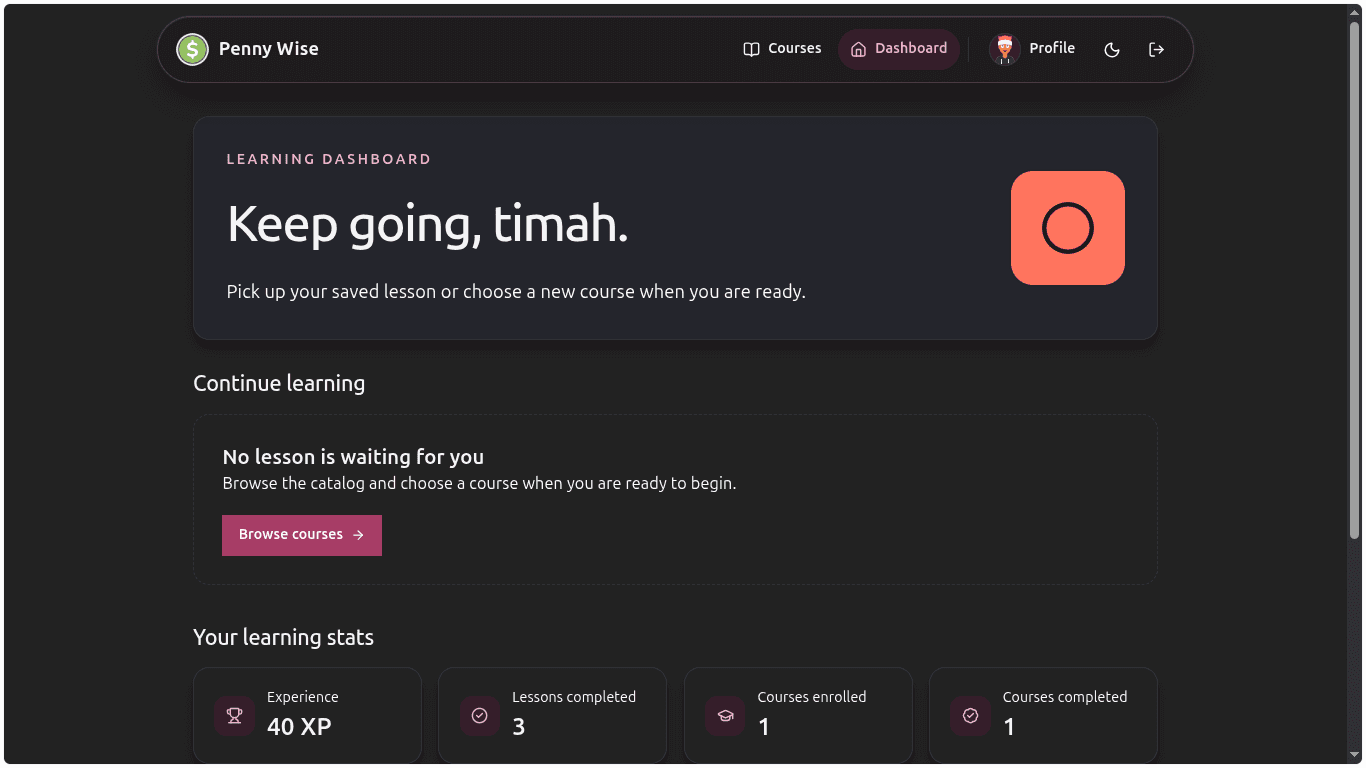Click the Courses completed label
The width and height of the screenshot is (1366, 768).
point(1065,697)
